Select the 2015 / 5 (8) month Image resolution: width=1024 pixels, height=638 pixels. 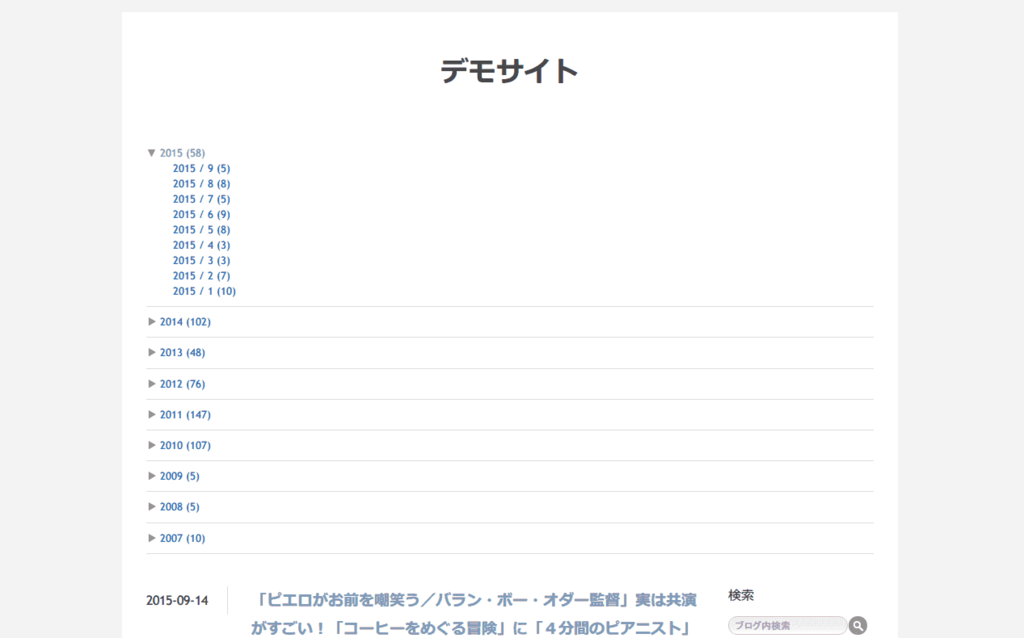pyautogui.click(x=201, y=230)
